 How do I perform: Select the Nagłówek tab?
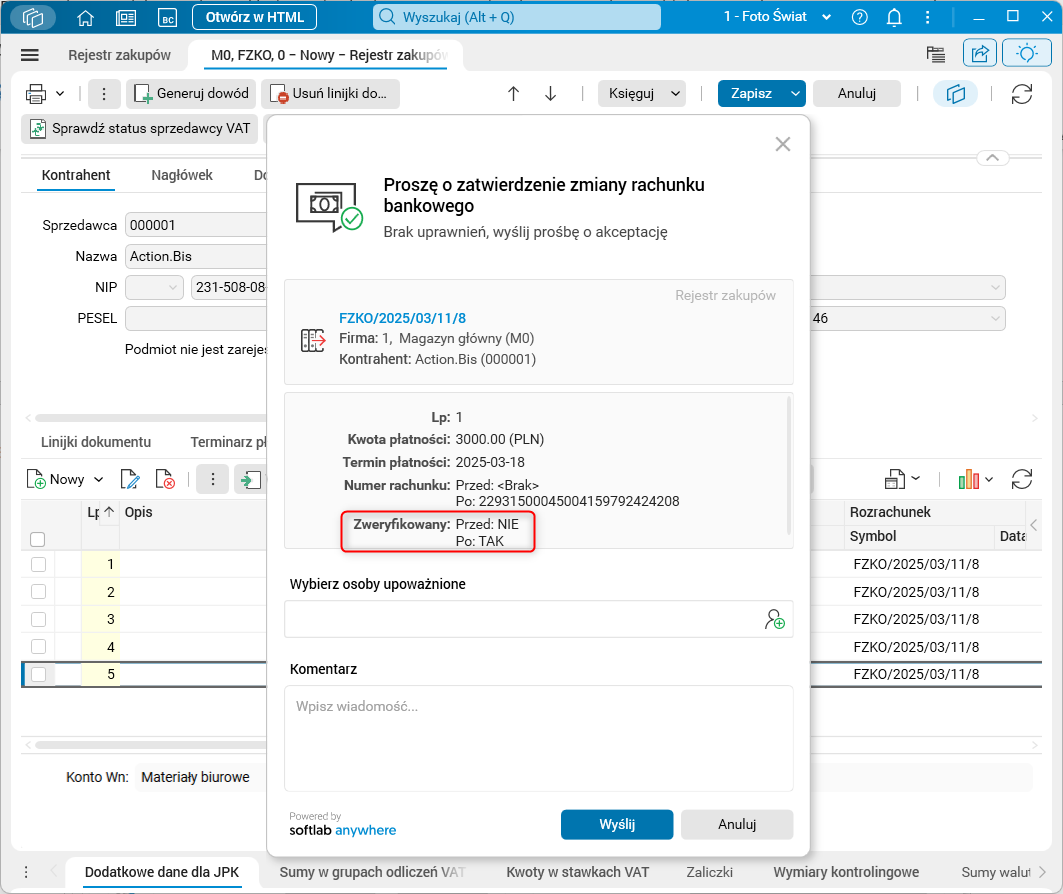point(182,175)
